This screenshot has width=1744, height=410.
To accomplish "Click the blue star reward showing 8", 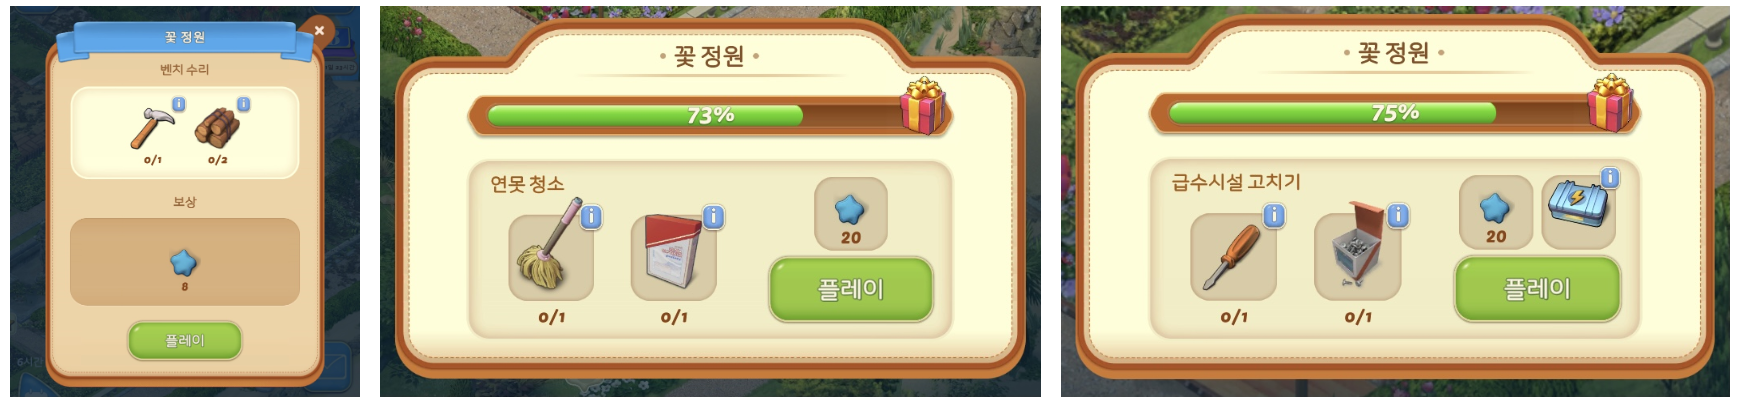I will (184, 263).
